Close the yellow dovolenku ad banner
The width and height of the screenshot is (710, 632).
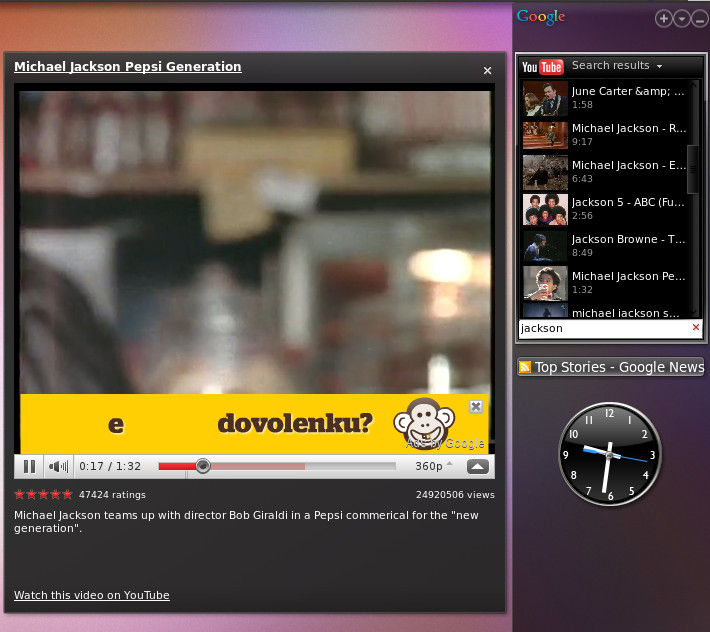tap(476, 407)
